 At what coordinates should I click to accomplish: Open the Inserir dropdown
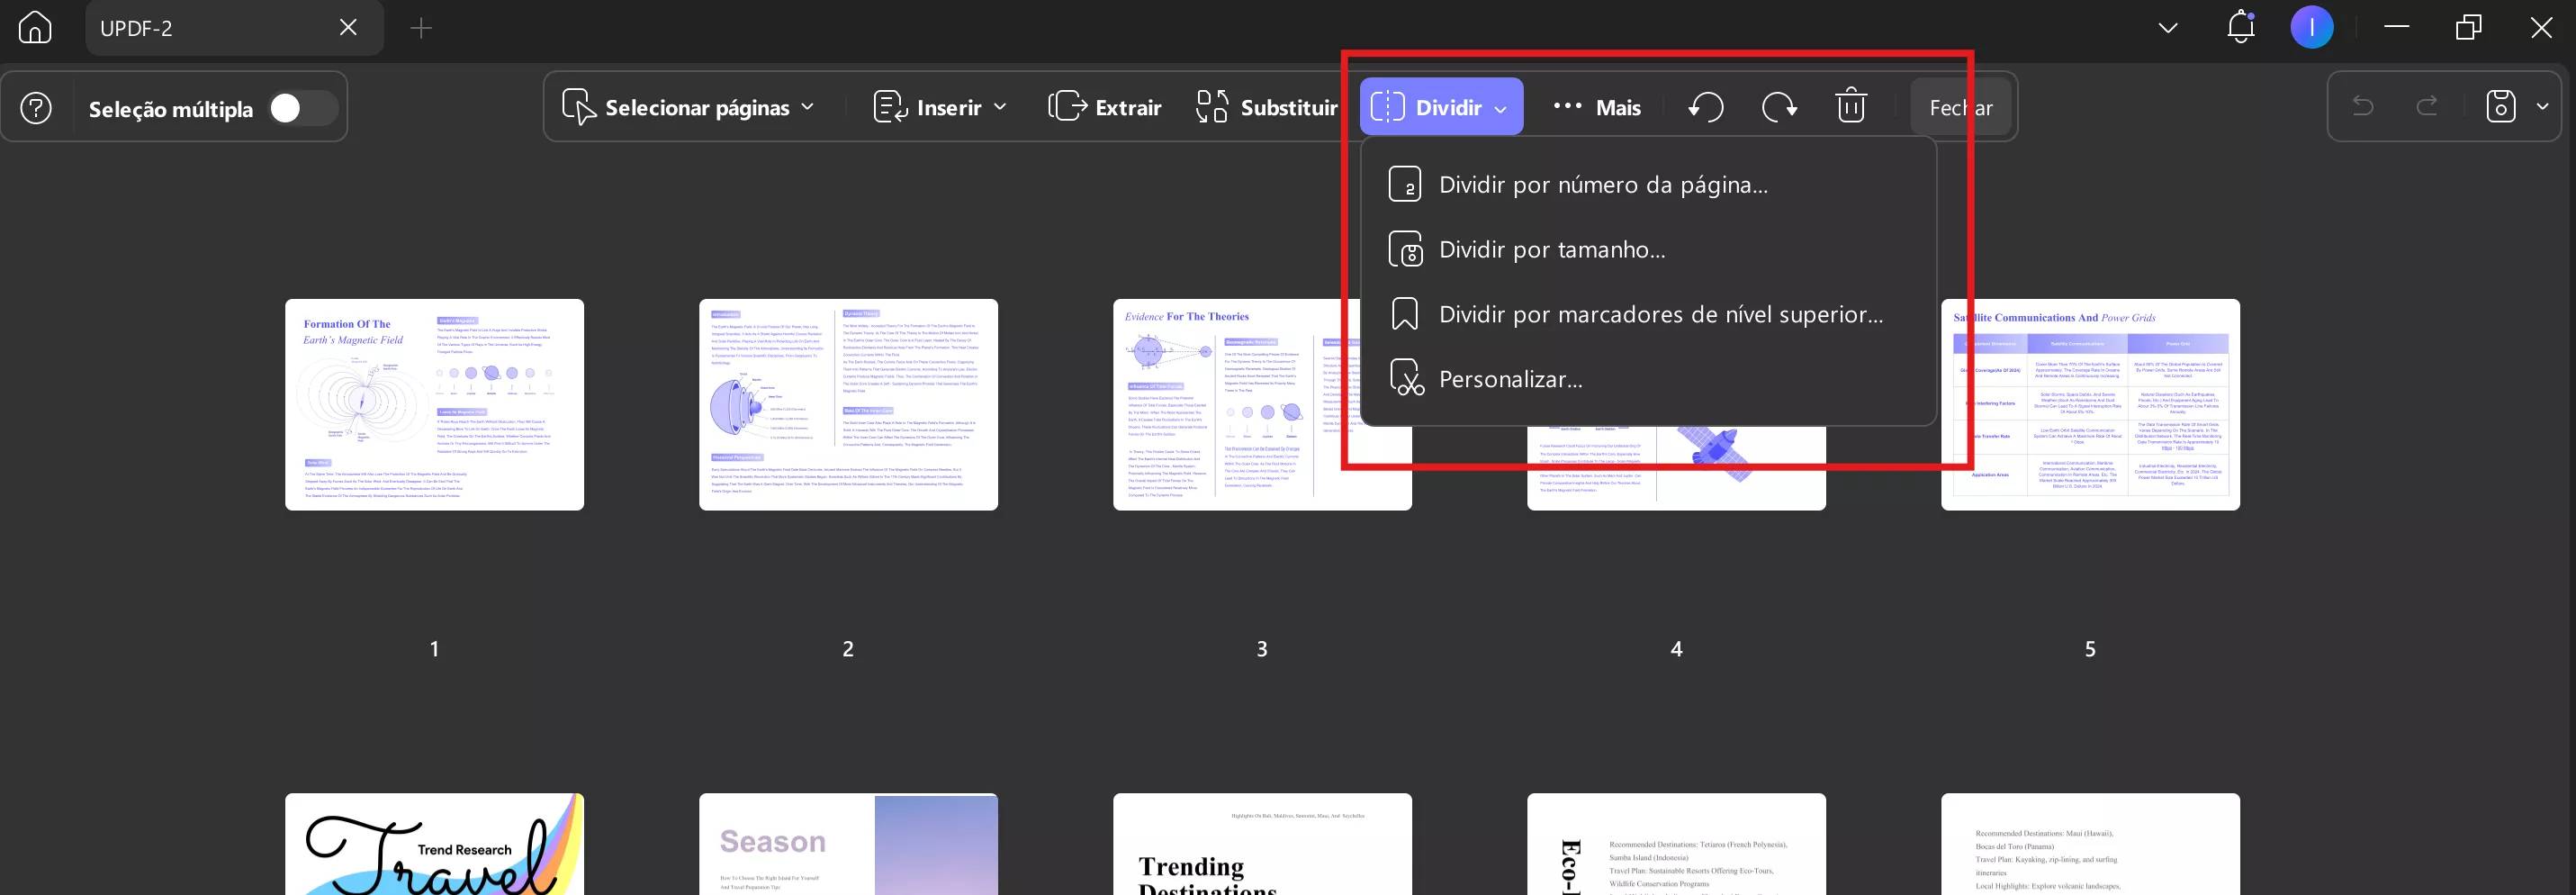939,107
